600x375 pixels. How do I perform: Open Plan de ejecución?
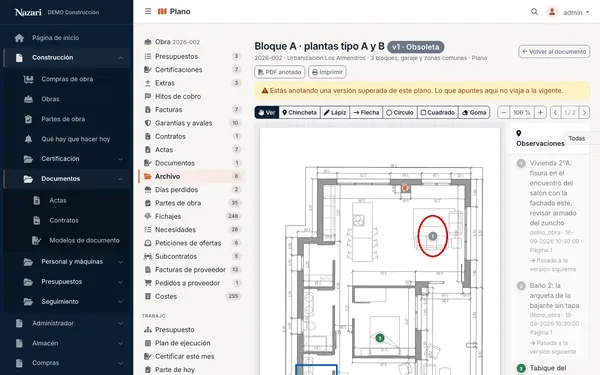coord(191,343)
